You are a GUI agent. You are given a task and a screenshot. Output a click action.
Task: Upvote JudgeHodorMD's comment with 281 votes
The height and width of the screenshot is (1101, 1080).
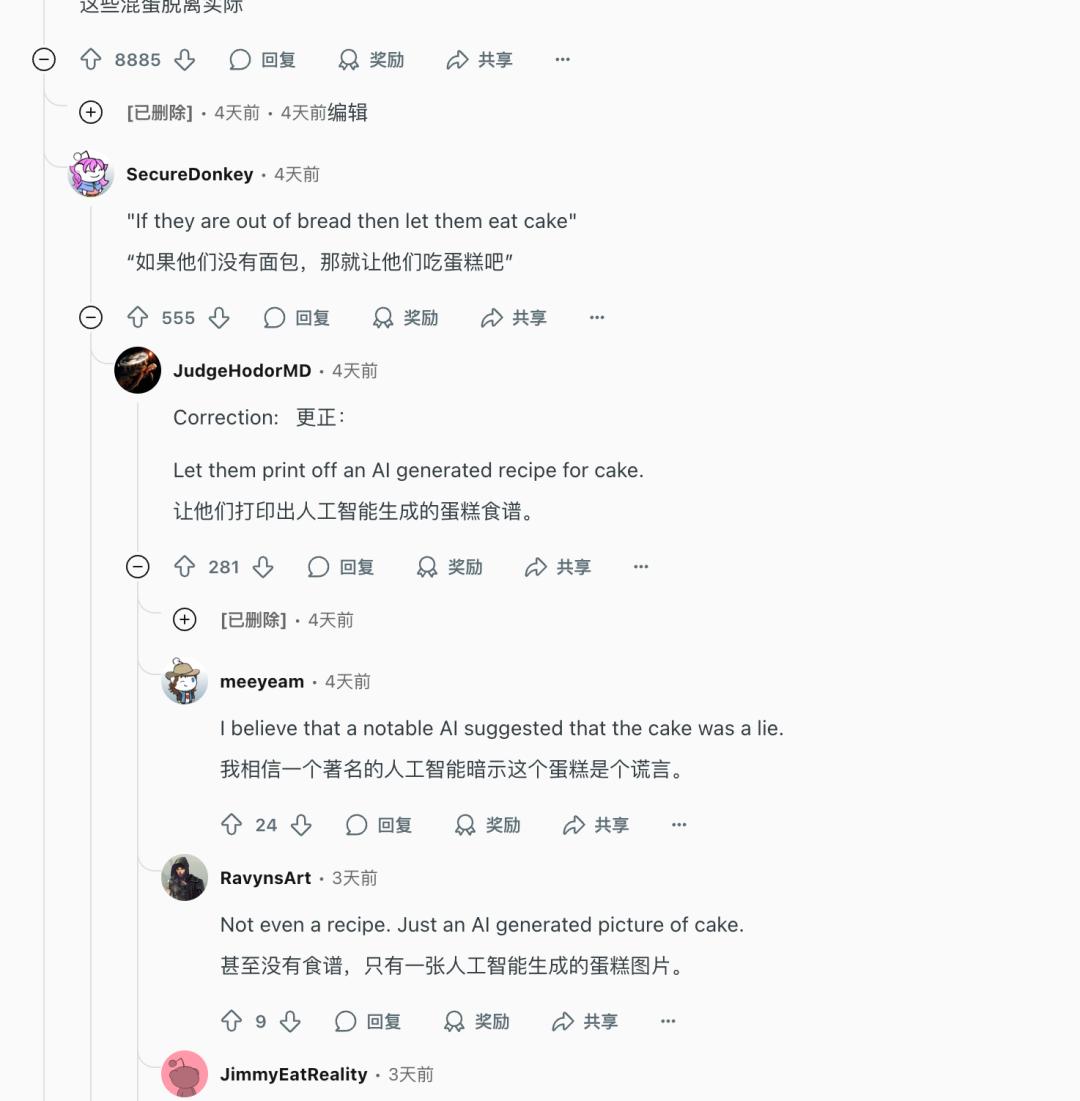(185, 567)
